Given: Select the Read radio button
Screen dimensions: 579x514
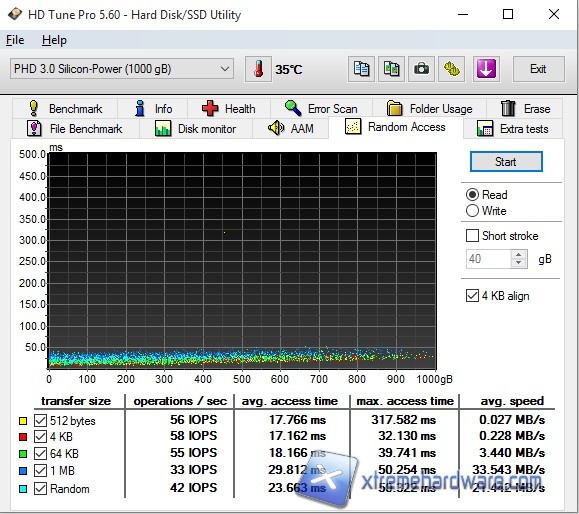Looking at the screenshot, I should click(x=472, y=195).
